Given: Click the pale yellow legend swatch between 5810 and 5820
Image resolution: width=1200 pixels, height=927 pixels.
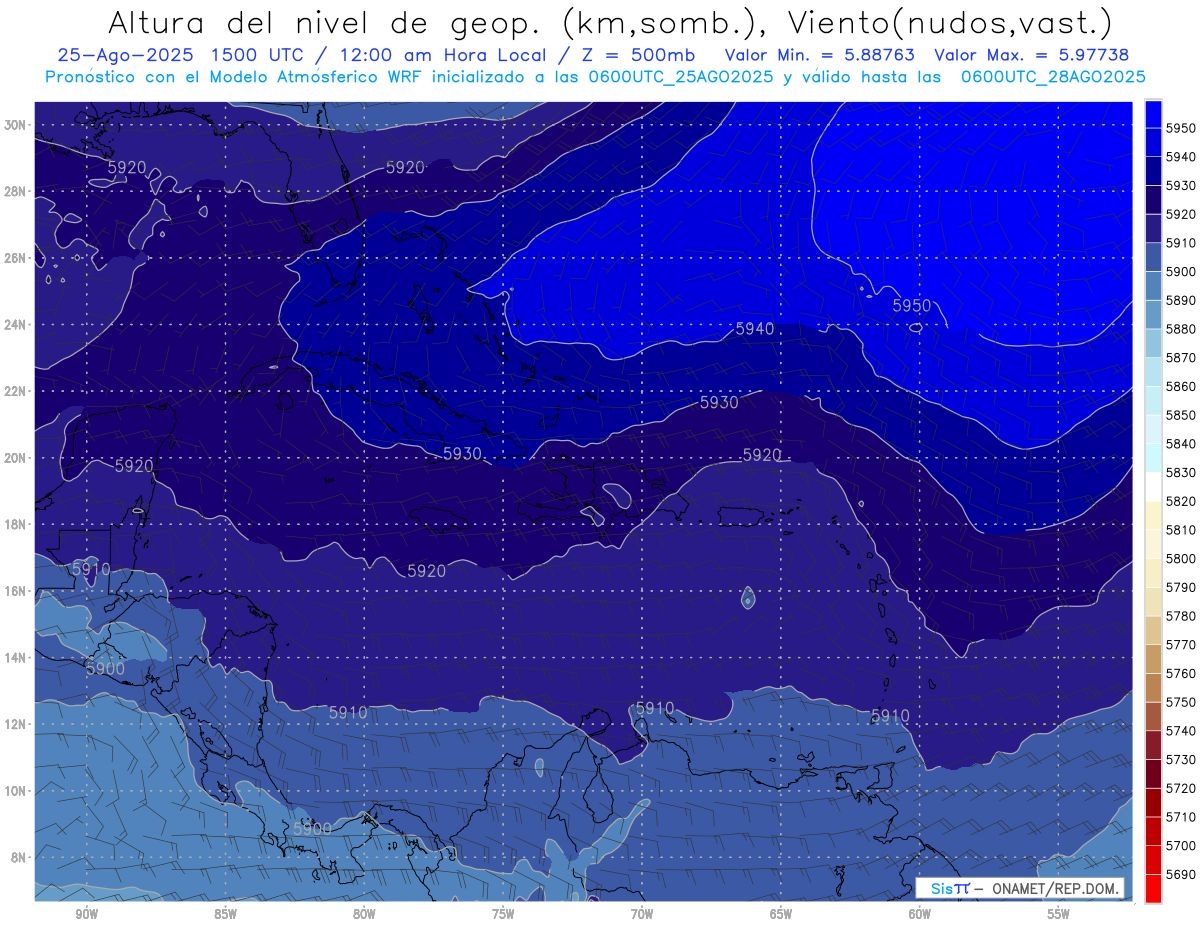Looking at the screenshot, I should (x=1153, y=515).
